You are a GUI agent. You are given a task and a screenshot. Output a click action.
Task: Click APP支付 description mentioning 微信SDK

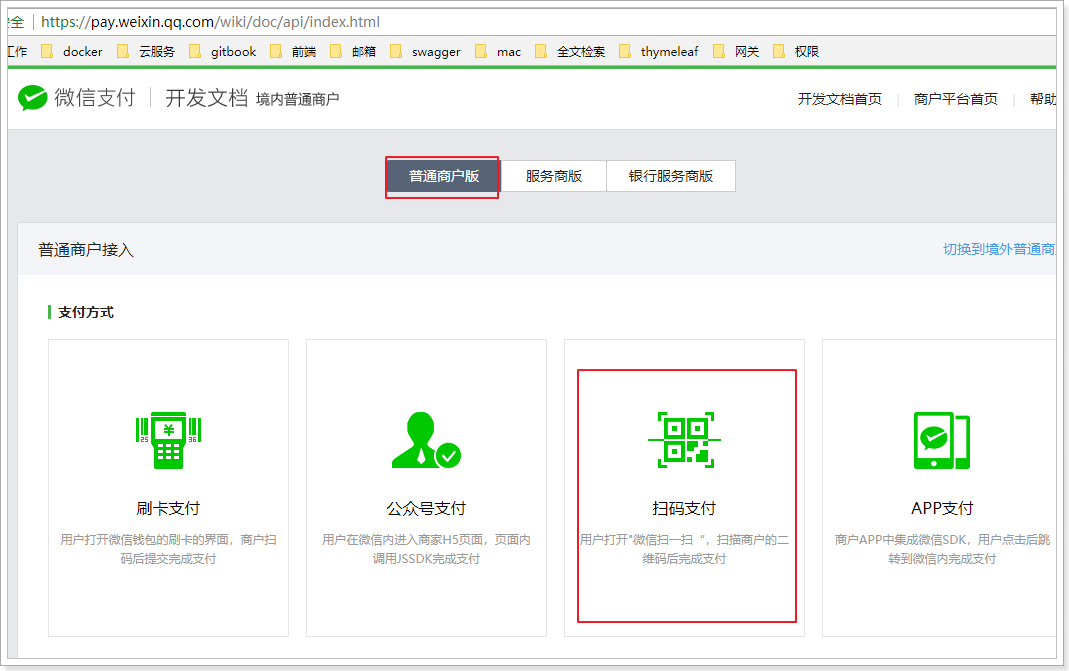[x=942, y=549]
